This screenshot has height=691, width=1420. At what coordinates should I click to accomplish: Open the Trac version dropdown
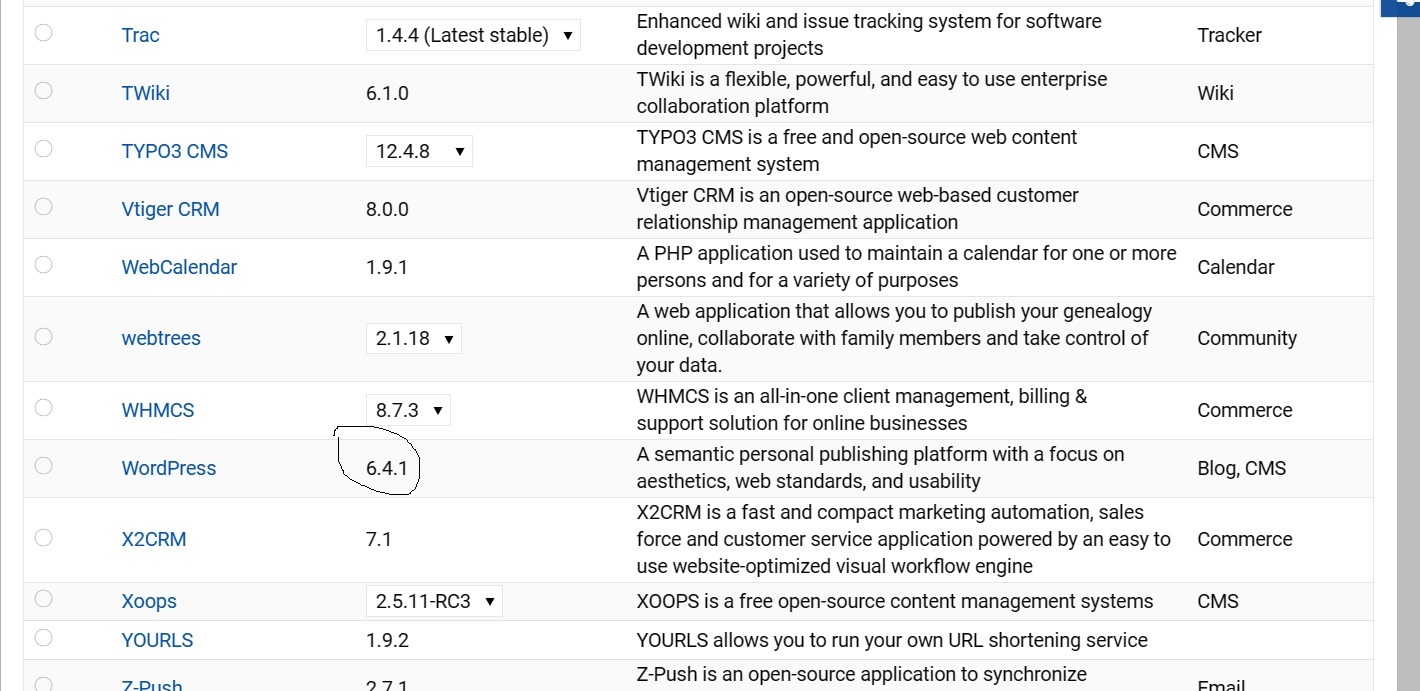point(473,35)
